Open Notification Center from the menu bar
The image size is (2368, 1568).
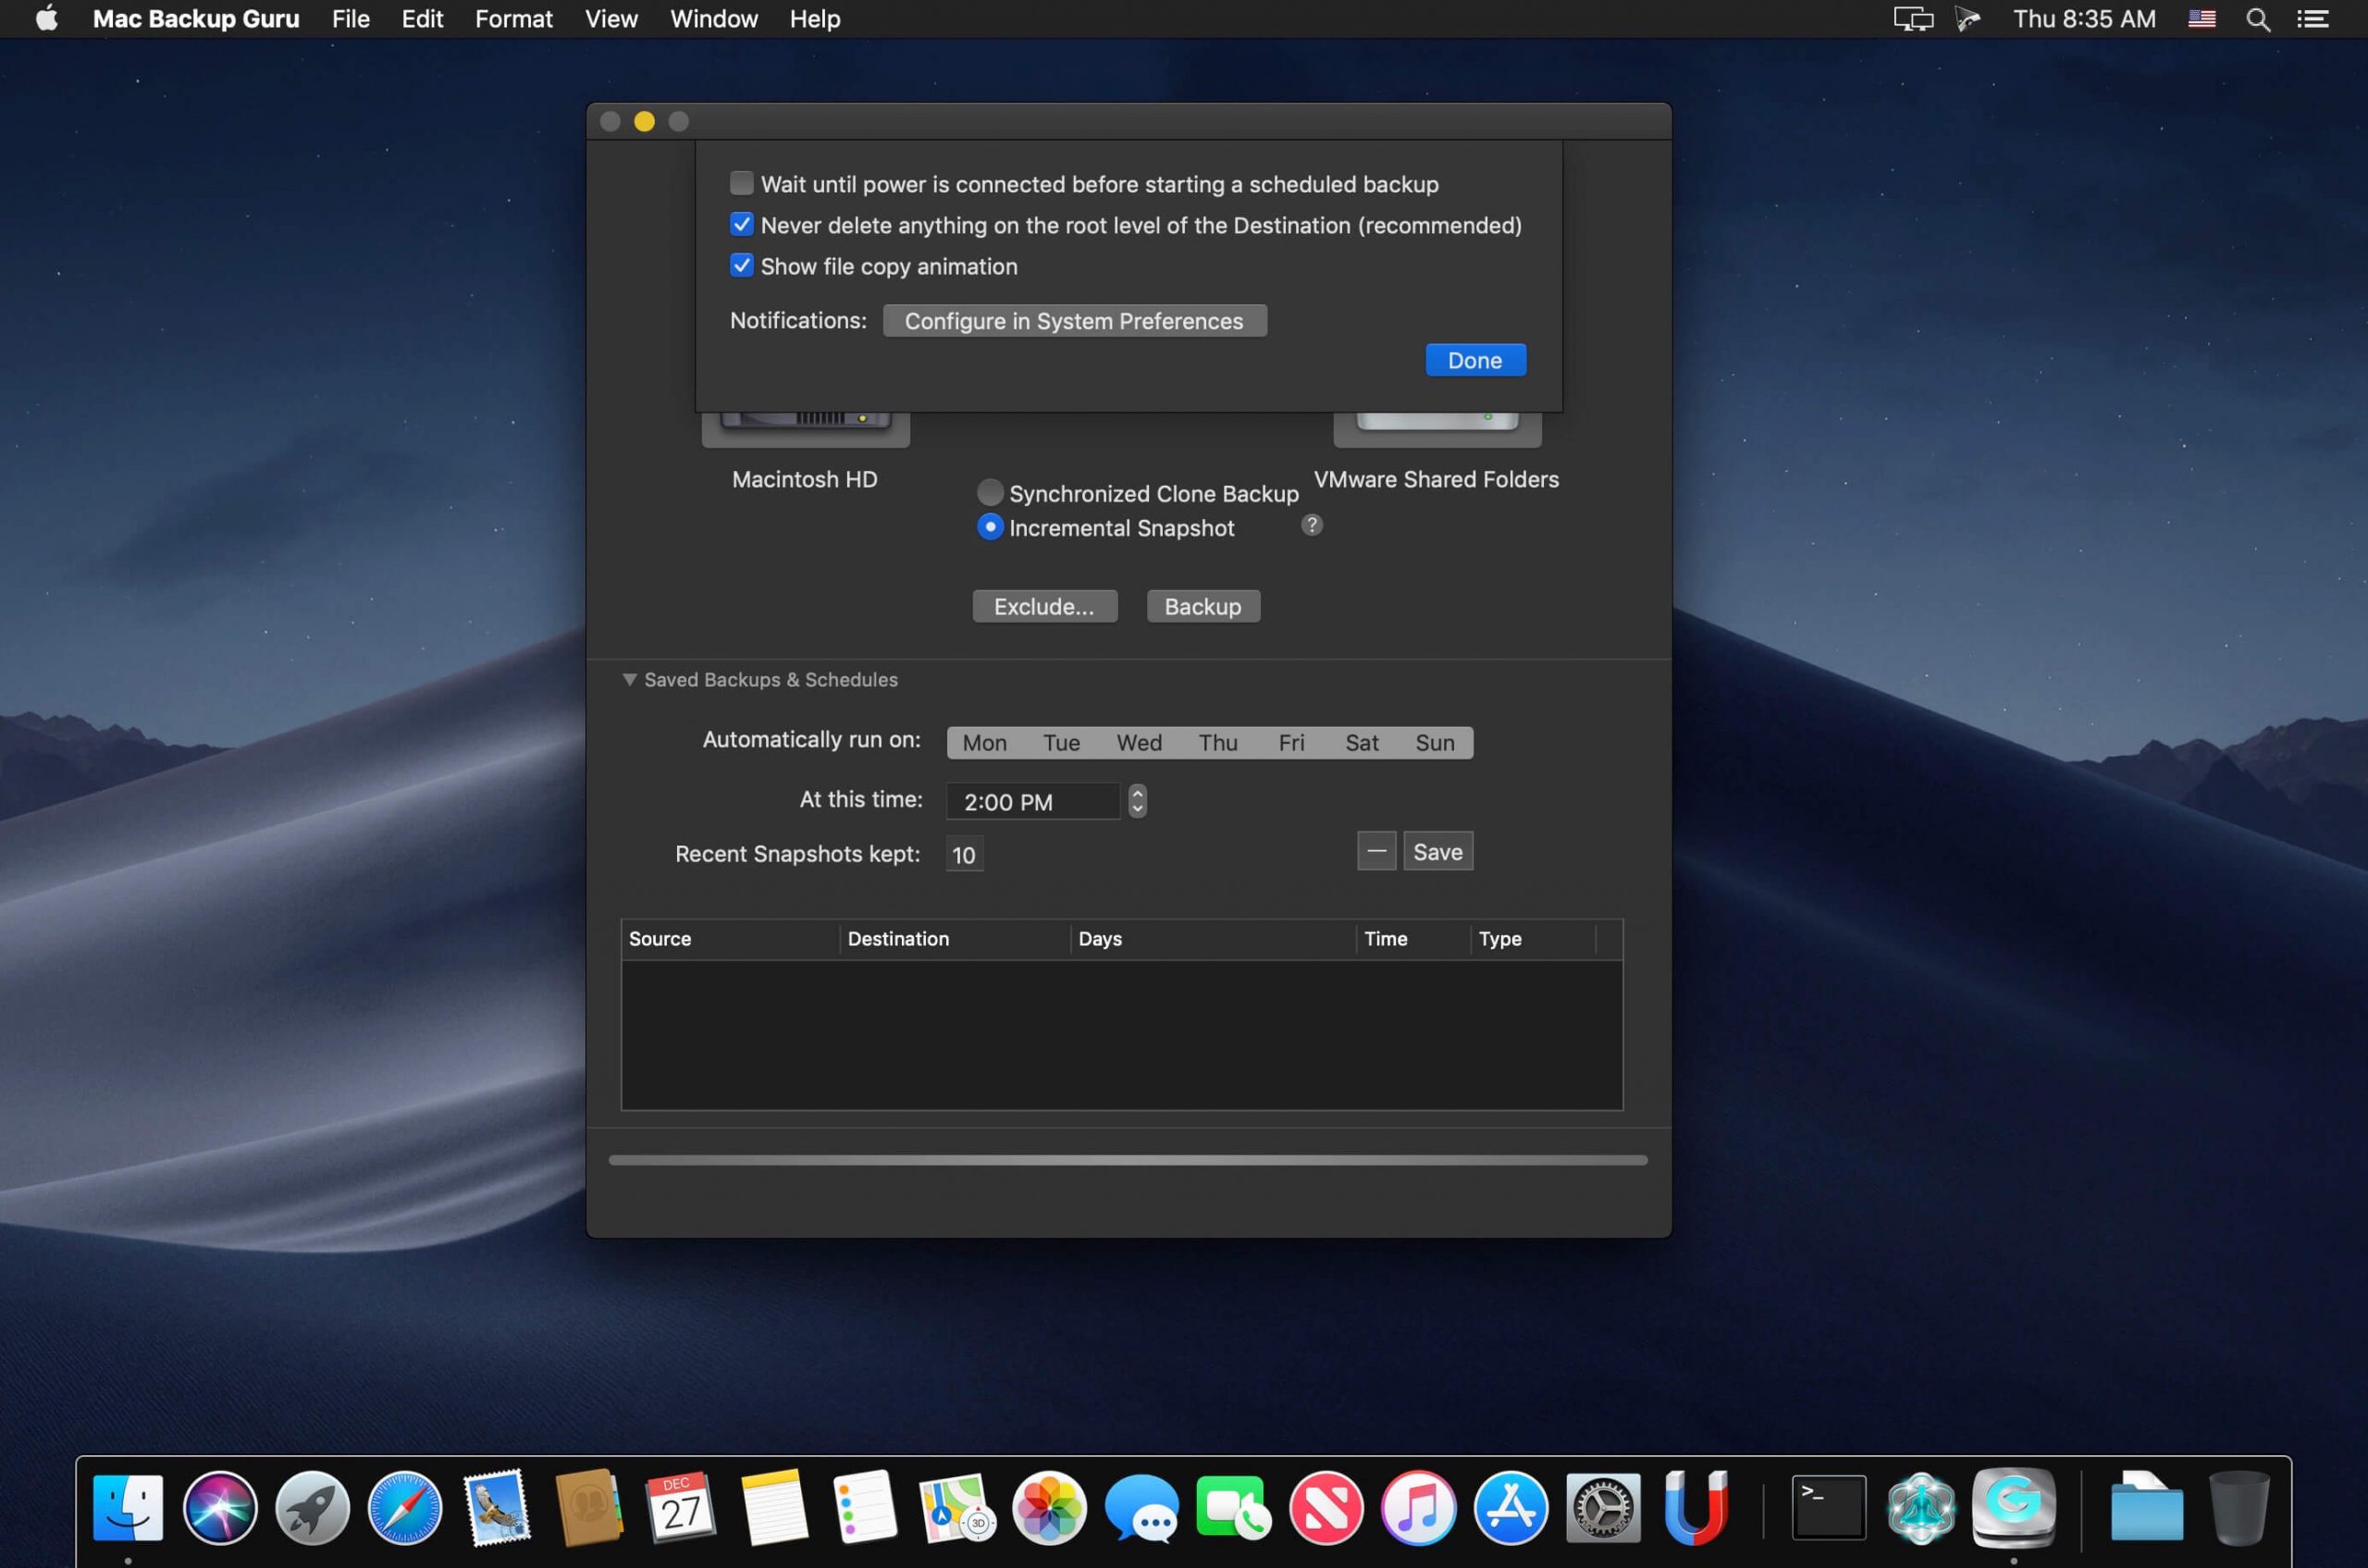point(2315,19)
